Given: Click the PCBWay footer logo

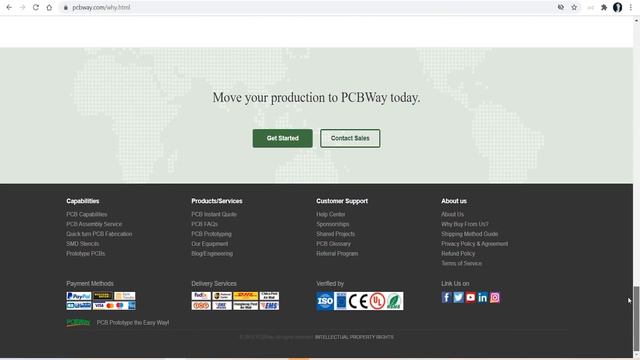Looking at the screenshot, I should 78,322.
